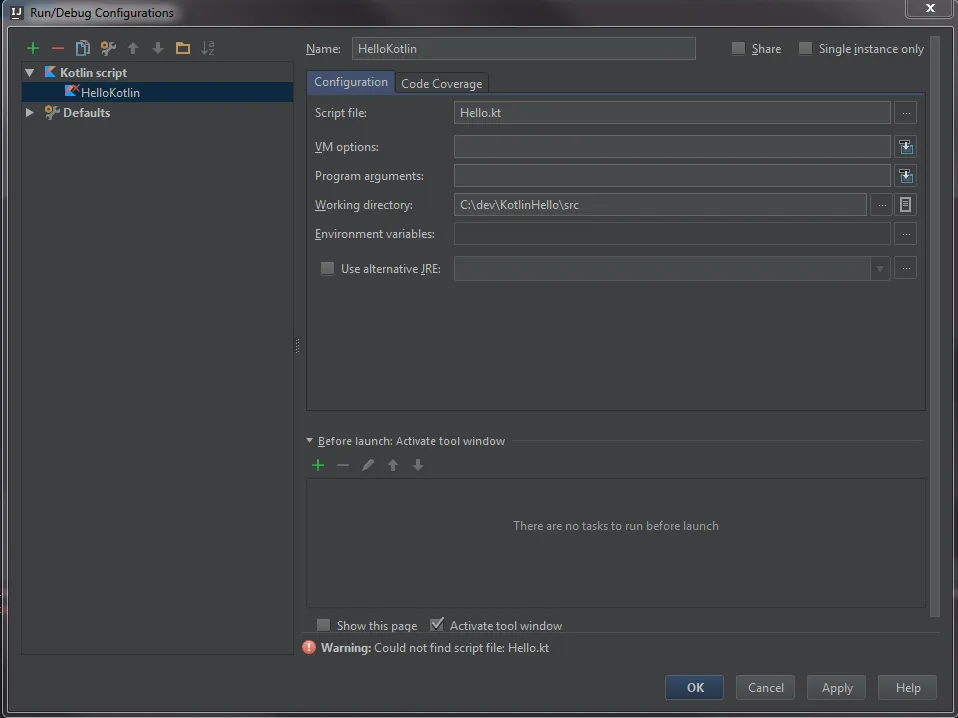Open the defaults settings wrench icon in toolbar
Image resolution: width=958 pixels, height=718 pixels.
pos(108,48)
